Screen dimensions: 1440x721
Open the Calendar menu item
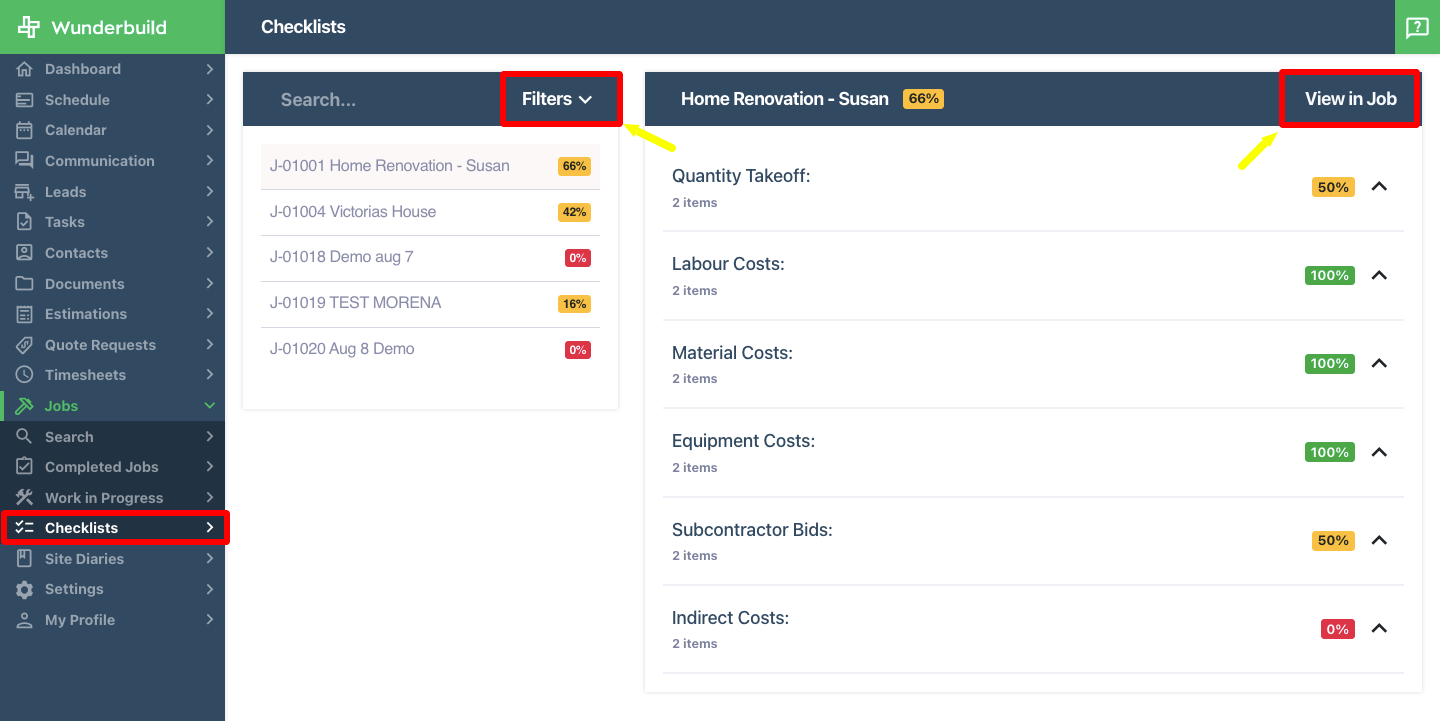[x=112, y=130]
